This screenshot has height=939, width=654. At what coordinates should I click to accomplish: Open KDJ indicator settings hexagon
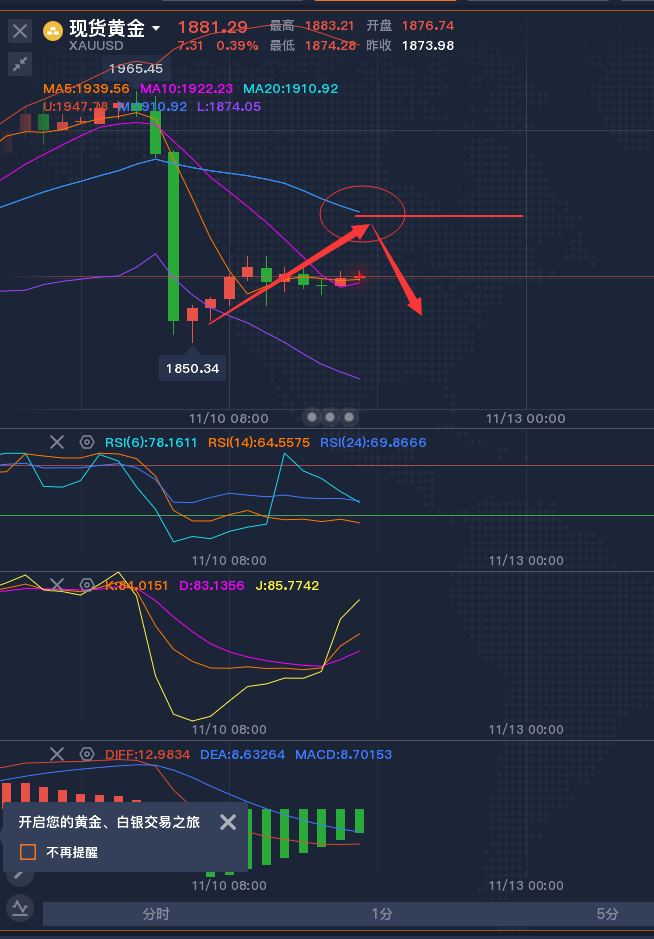[x=87, y=585]
